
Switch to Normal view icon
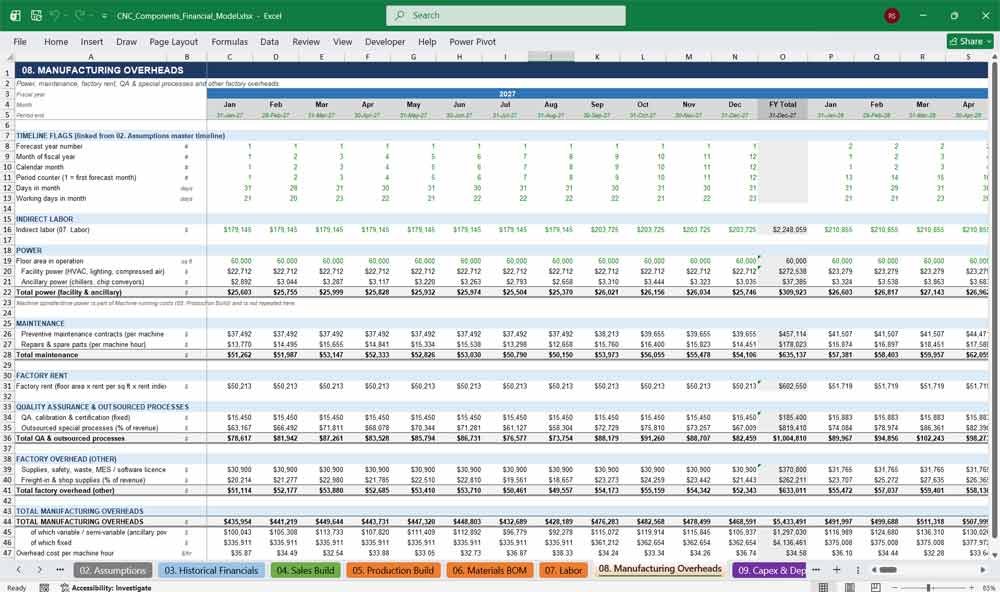coord(823,588)
